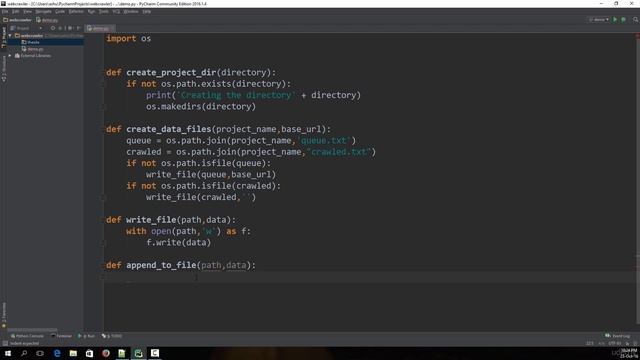Image resolution: width=640 pixels, height=360 pixels.
Task: Select External Libraries tree item
Action: click(x=33, y=56)
